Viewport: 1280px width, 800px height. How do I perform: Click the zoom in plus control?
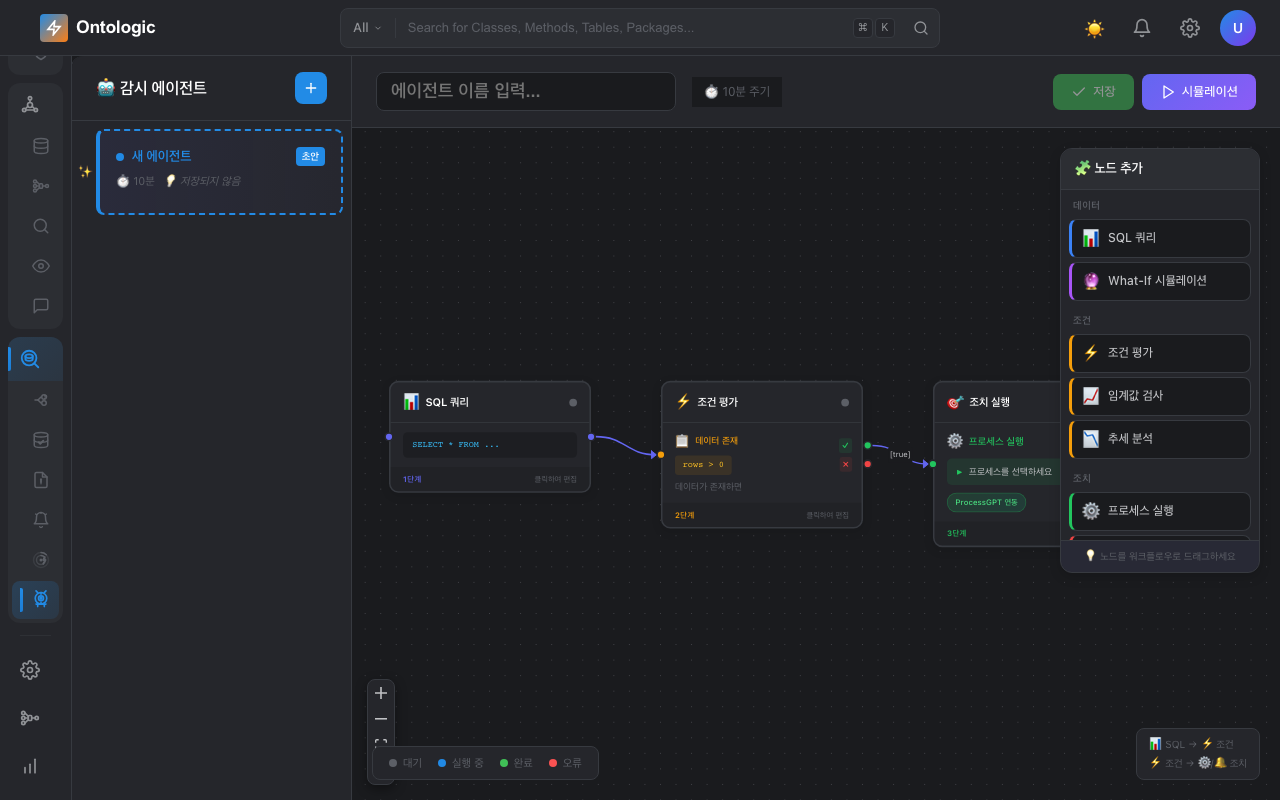tap(381, 693)
